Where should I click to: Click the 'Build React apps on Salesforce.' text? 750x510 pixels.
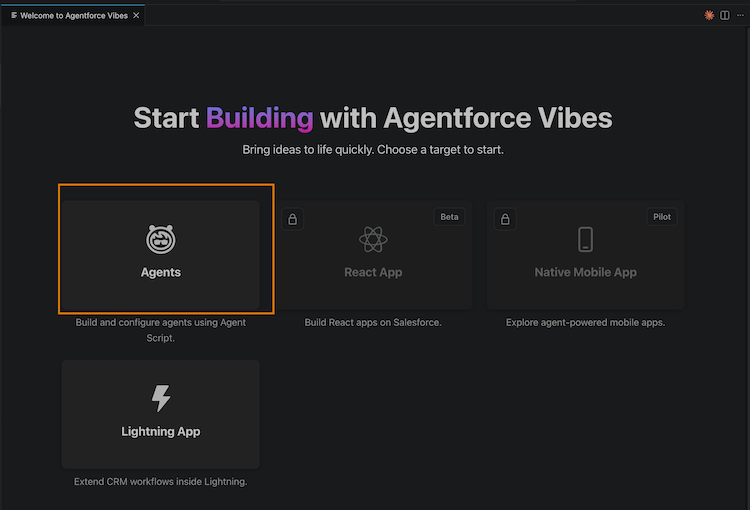[x=373, y=322]
